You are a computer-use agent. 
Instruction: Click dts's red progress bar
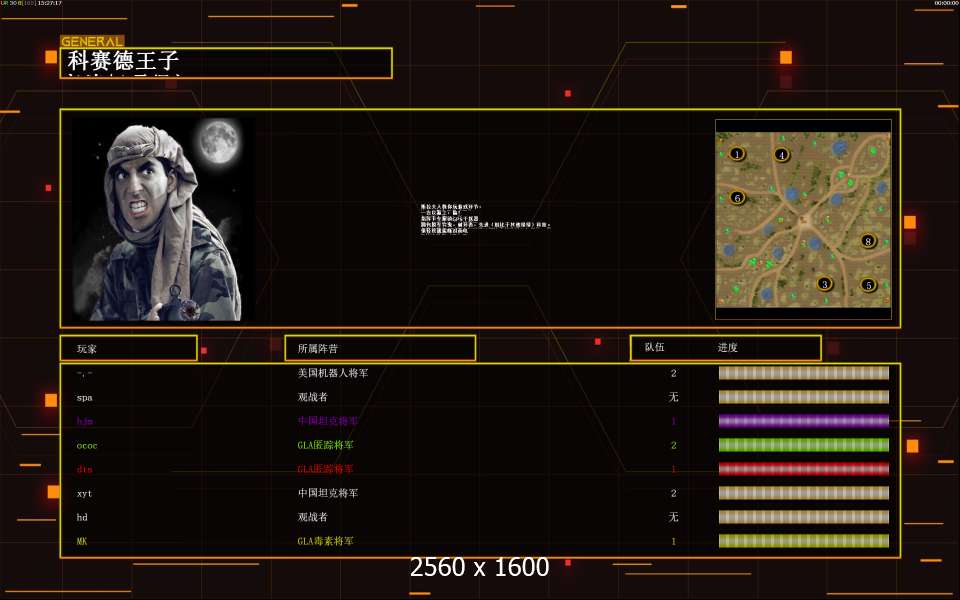tap(804, 469)
